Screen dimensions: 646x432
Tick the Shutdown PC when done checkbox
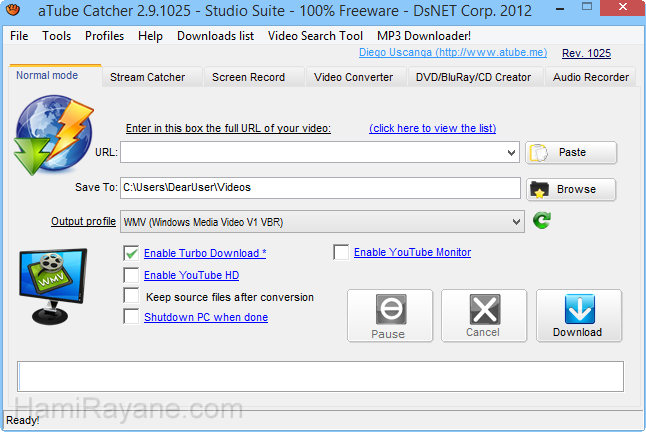tap(131, 316)
